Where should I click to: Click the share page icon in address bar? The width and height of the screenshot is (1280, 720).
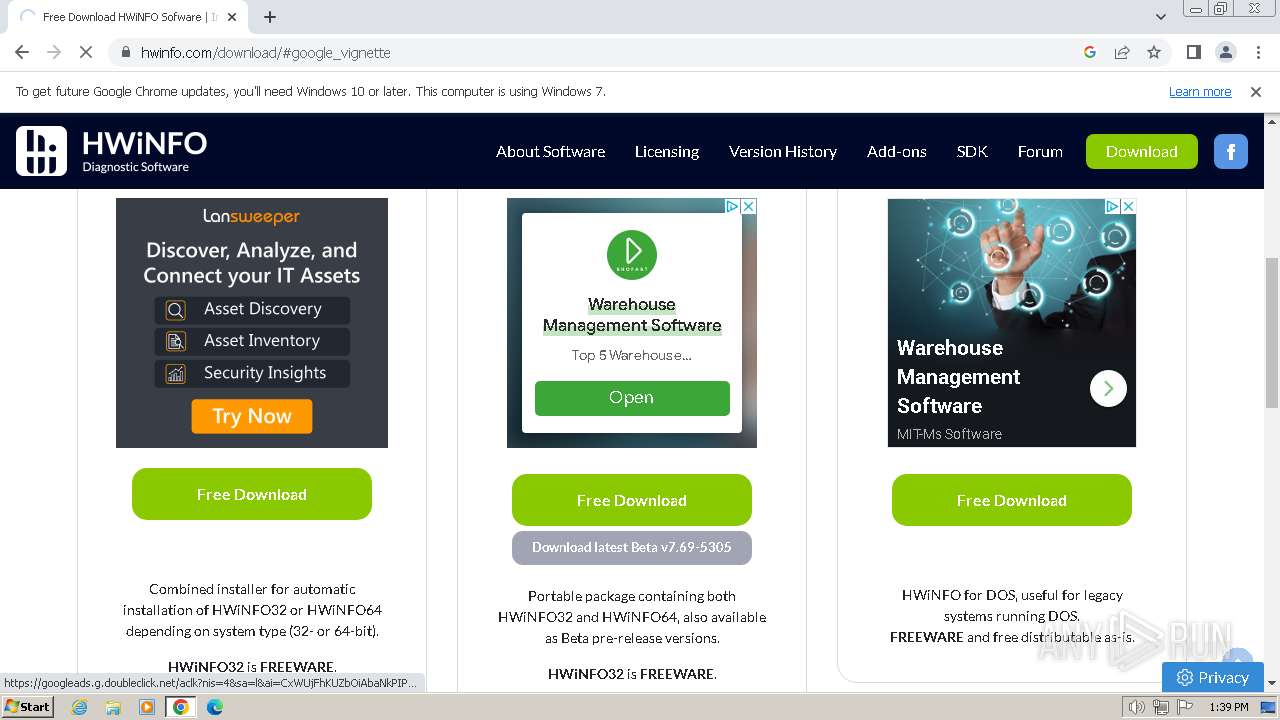(1122, 52)
